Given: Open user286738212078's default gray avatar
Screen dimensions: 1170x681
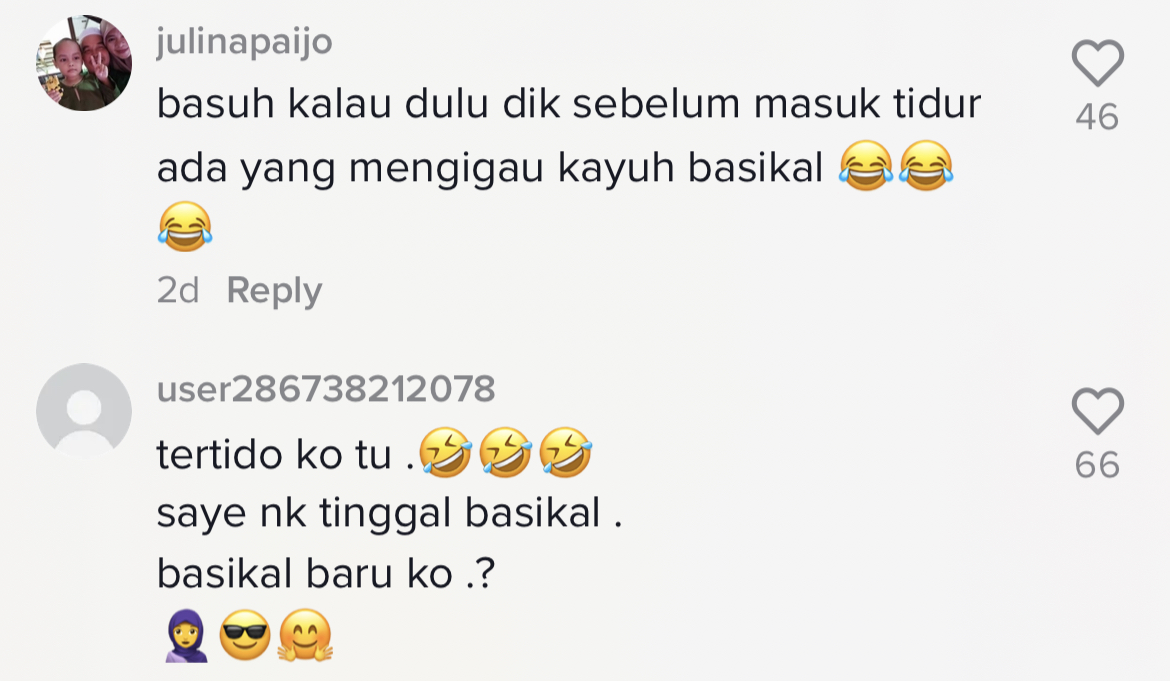Looking at the screenshot, I should click(x=84, y=411).
